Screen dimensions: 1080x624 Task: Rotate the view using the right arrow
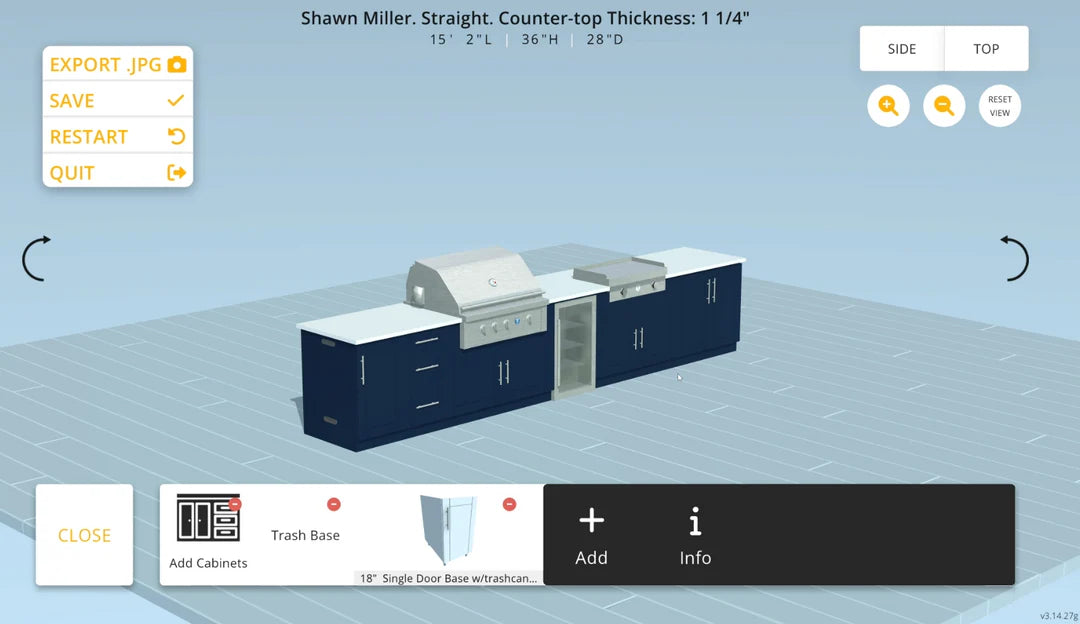pyautogui.click(x=1015, y=259)
